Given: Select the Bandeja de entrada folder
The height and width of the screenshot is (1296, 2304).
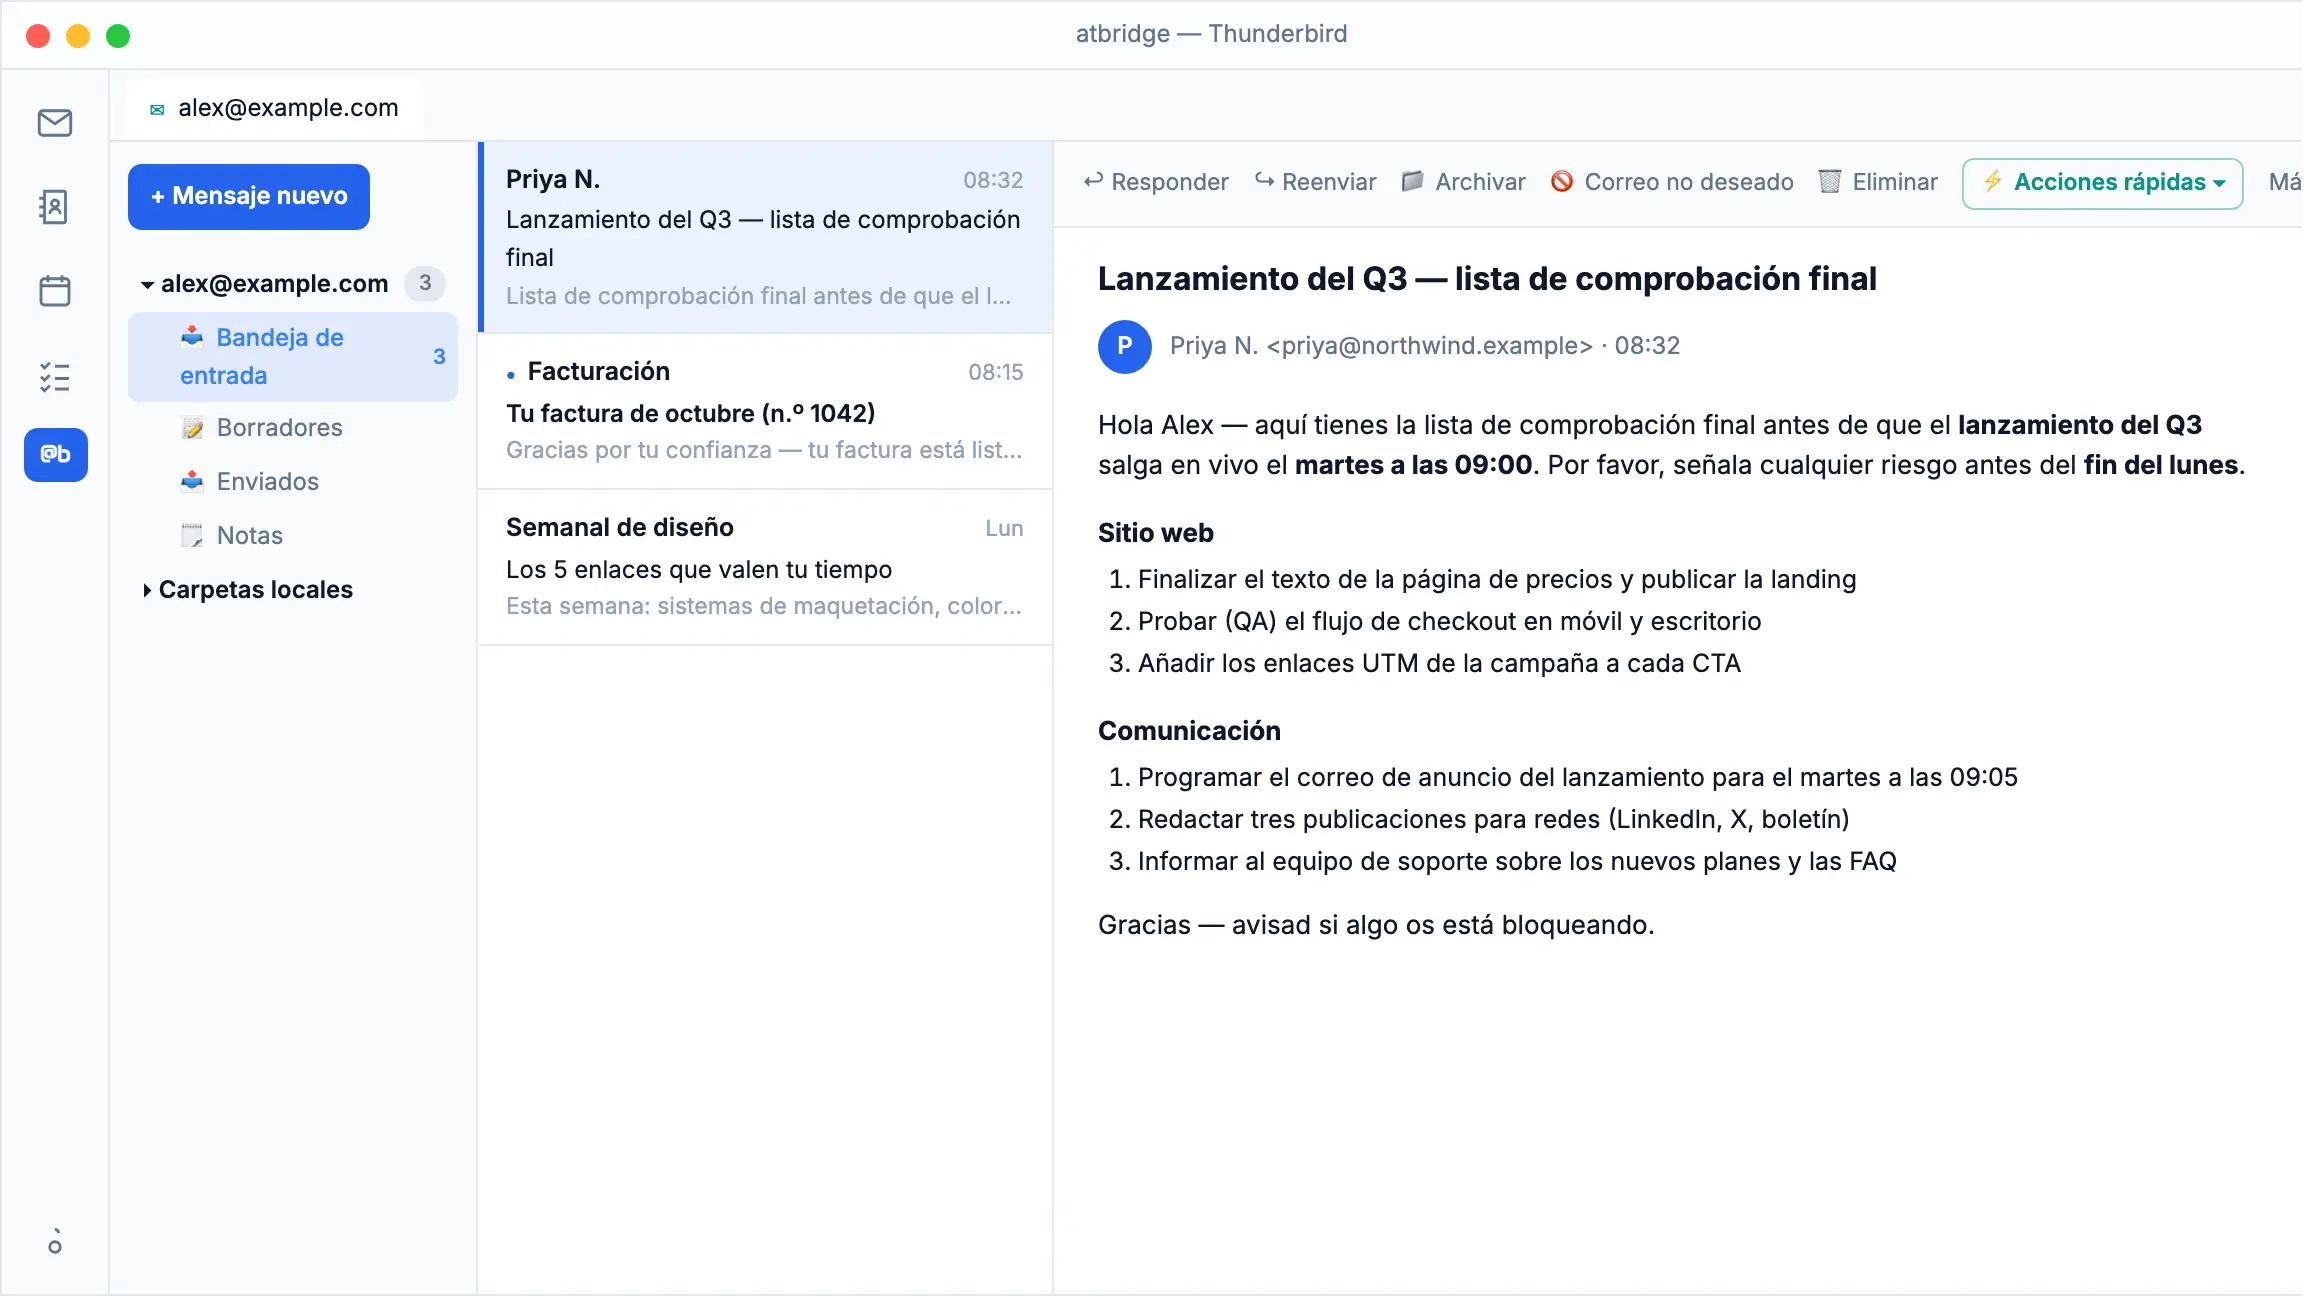Looking at the screenshot, I should click(x=293, y=357).
